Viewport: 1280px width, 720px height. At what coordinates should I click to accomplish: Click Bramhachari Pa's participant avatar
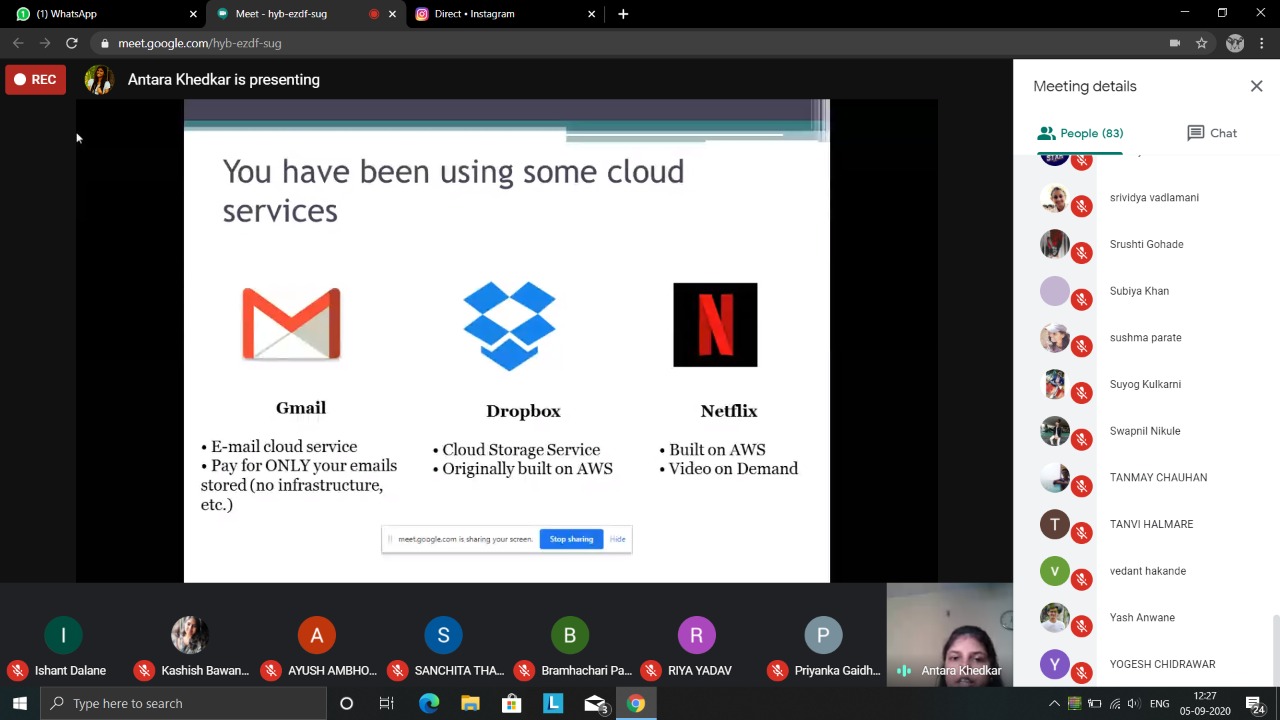point(570,635)
